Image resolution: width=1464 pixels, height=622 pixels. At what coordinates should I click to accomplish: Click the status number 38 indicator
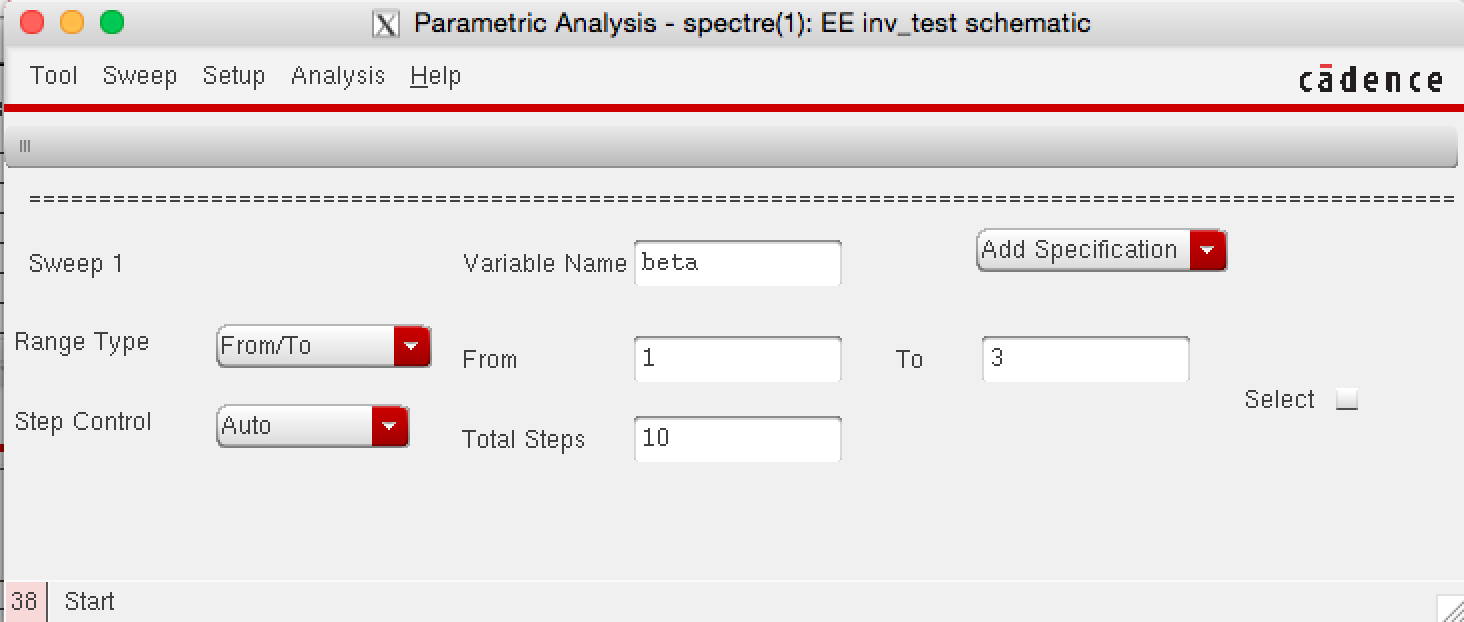click(x=24, y=602)
